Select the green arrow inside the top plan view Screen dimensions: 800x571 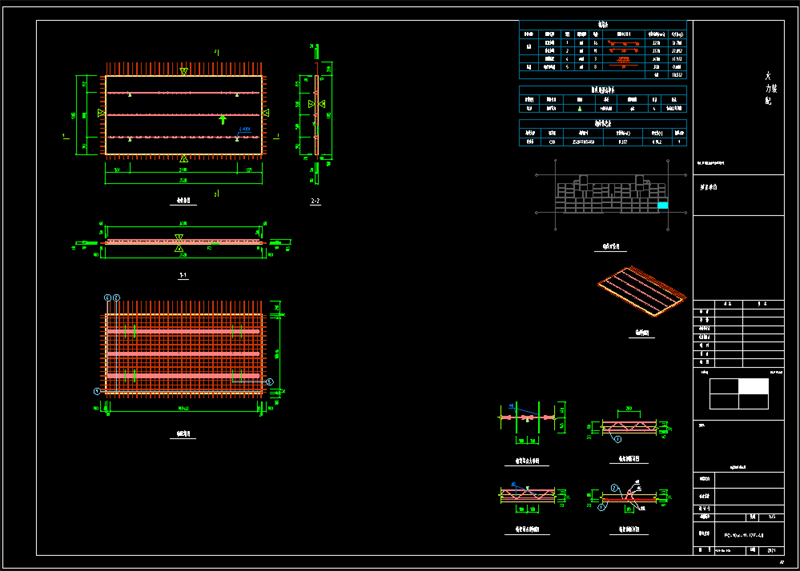point(222,120)
